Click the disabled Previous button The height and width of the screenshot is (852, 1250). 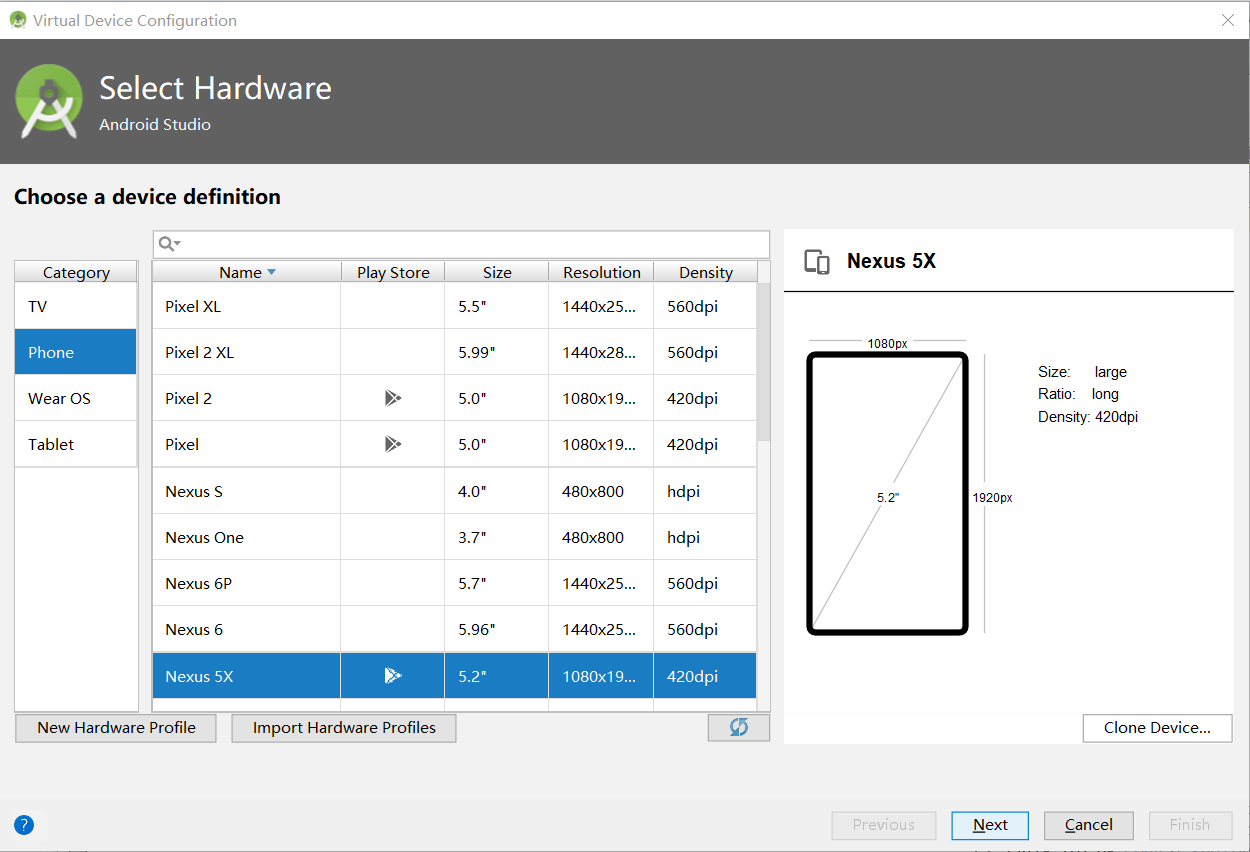pos(884,825)
